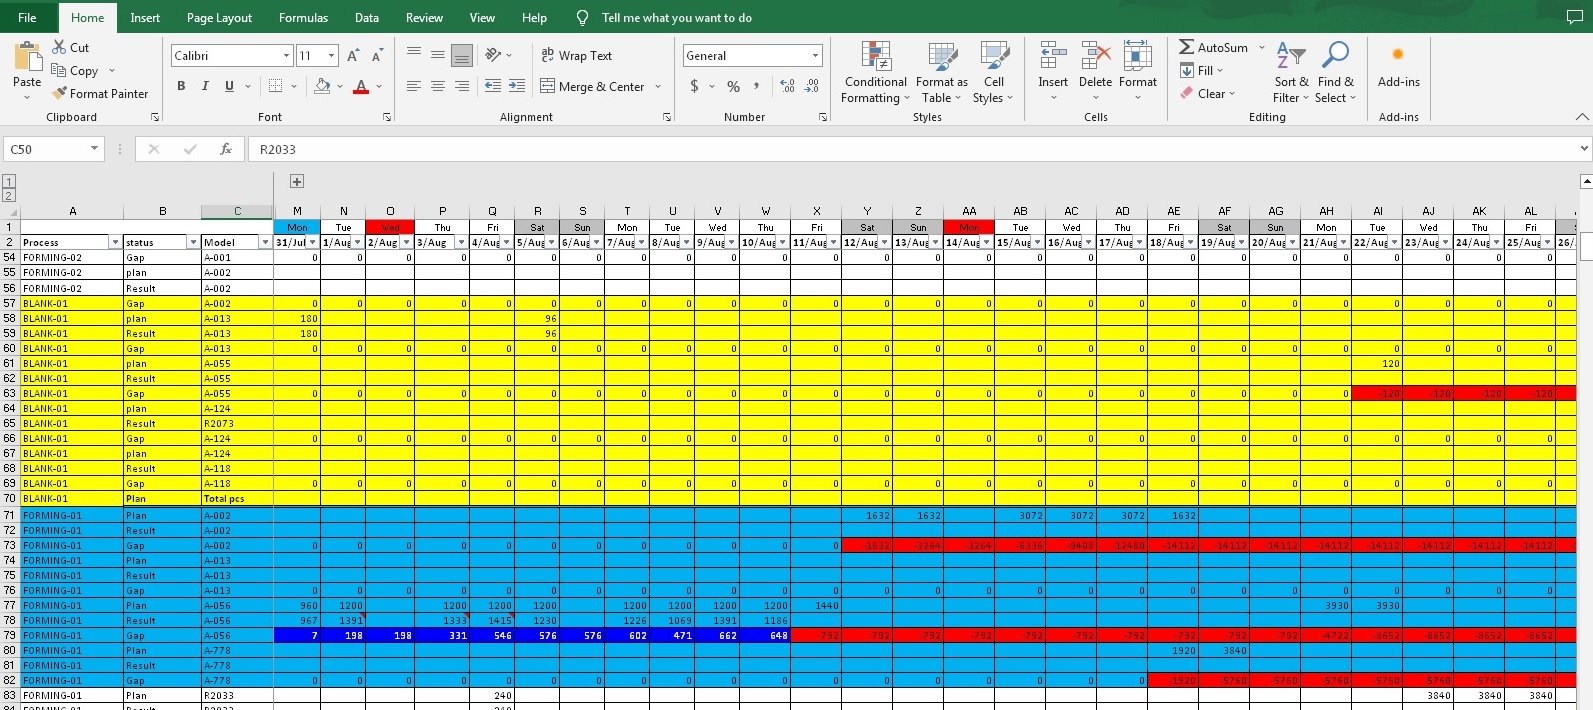Toggle Bold formatting
Viewport: 1593px width, 710px height.
coord(181,87)
